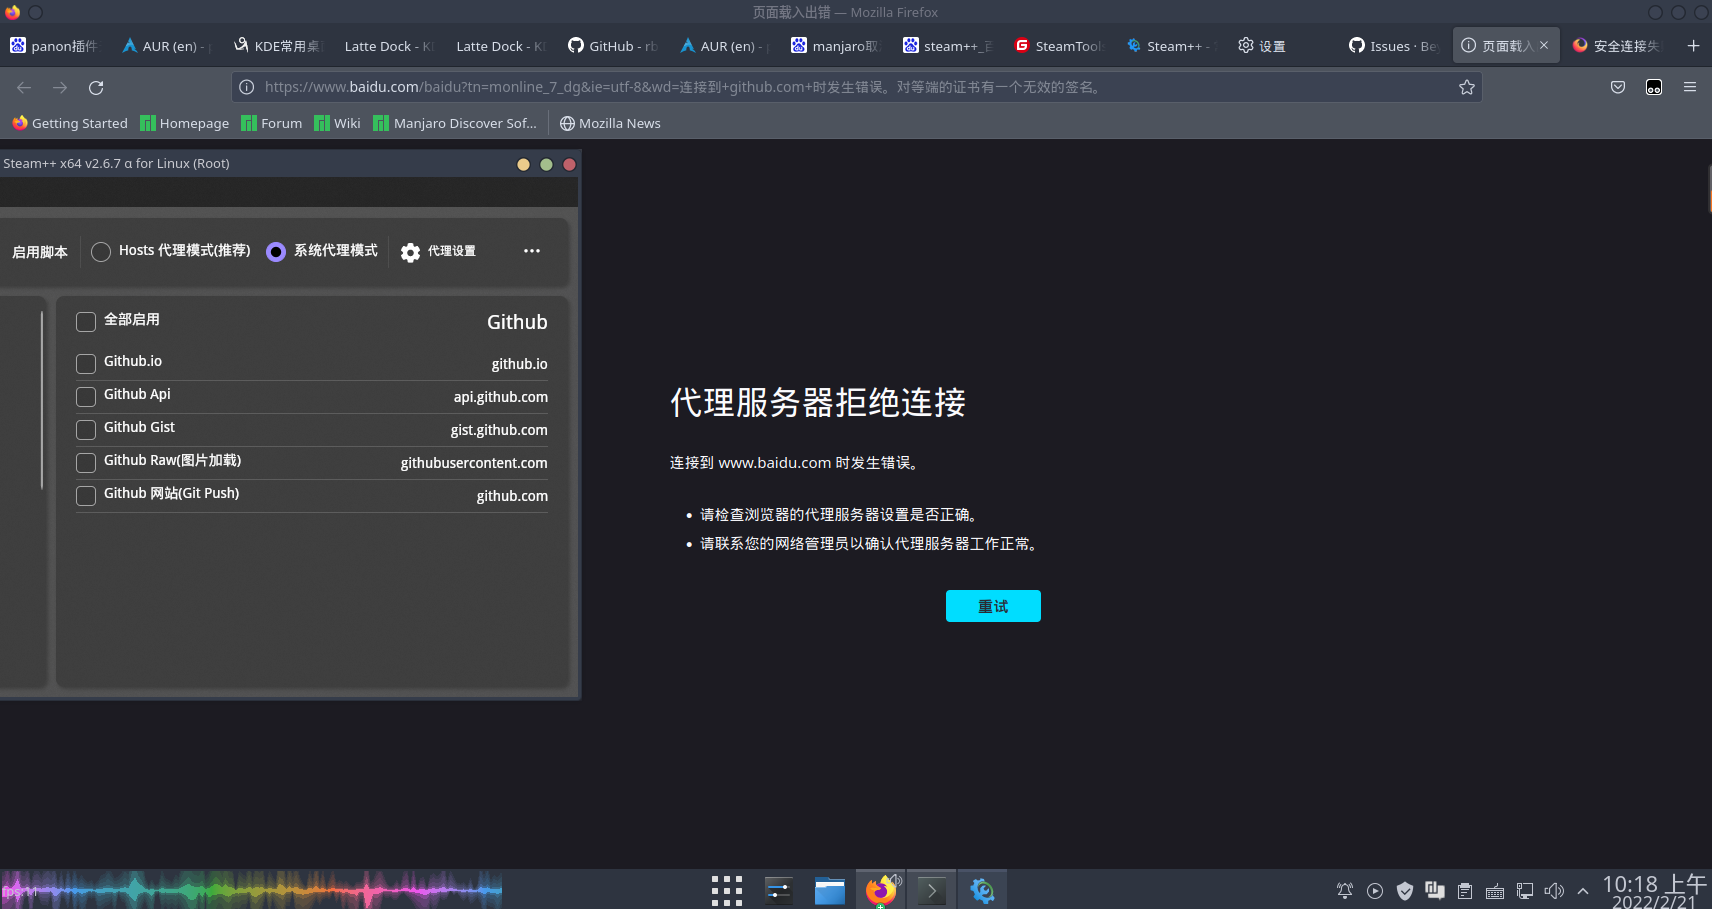The width and height of the screenshot is (1712, 909).
Task: Open the terminal from the dock
Action: click(x=932, y=890)
